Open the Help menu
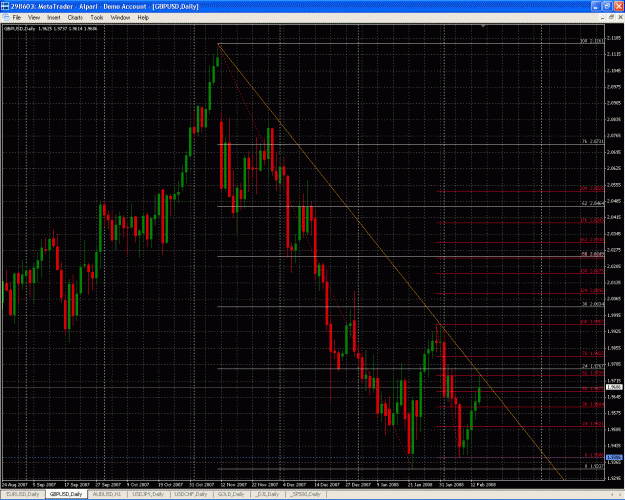 (143, 18)
